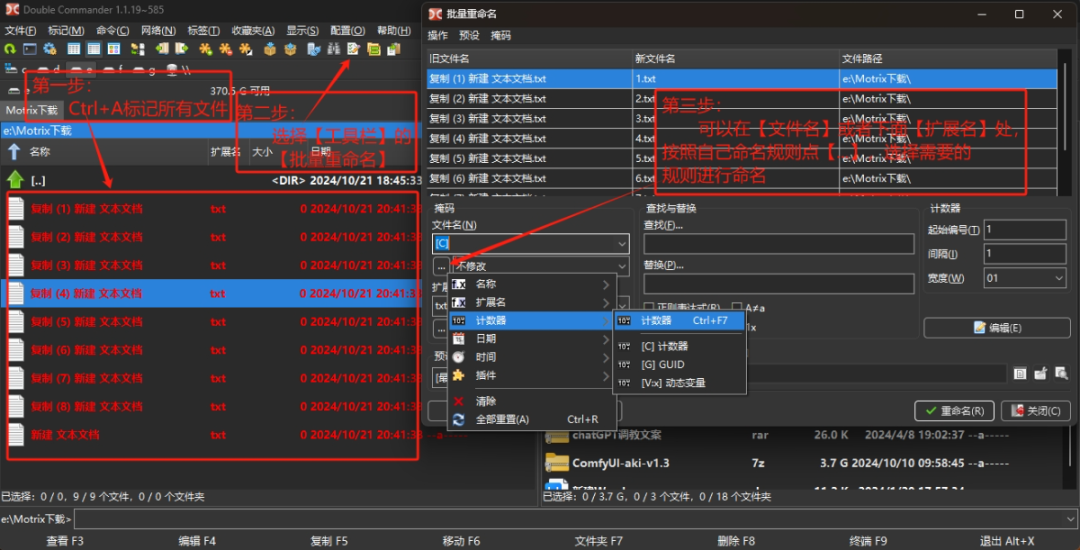Toggle the 正则表达式 checkbox

pos(648,308)
